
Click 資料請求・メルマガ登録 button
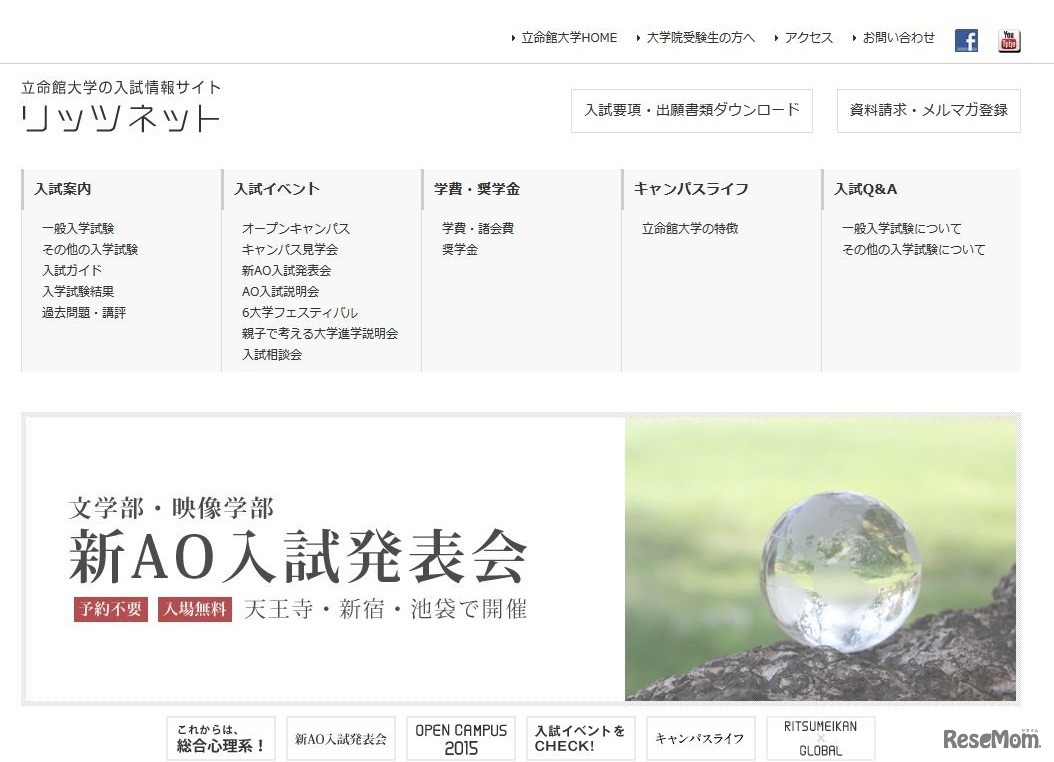click(928, 110)
